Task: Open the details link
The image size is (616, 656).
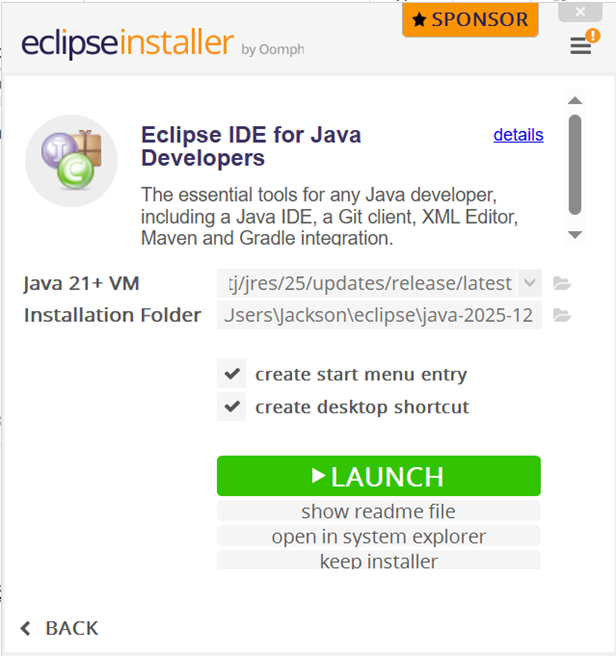Action: [x=518, y=135]
